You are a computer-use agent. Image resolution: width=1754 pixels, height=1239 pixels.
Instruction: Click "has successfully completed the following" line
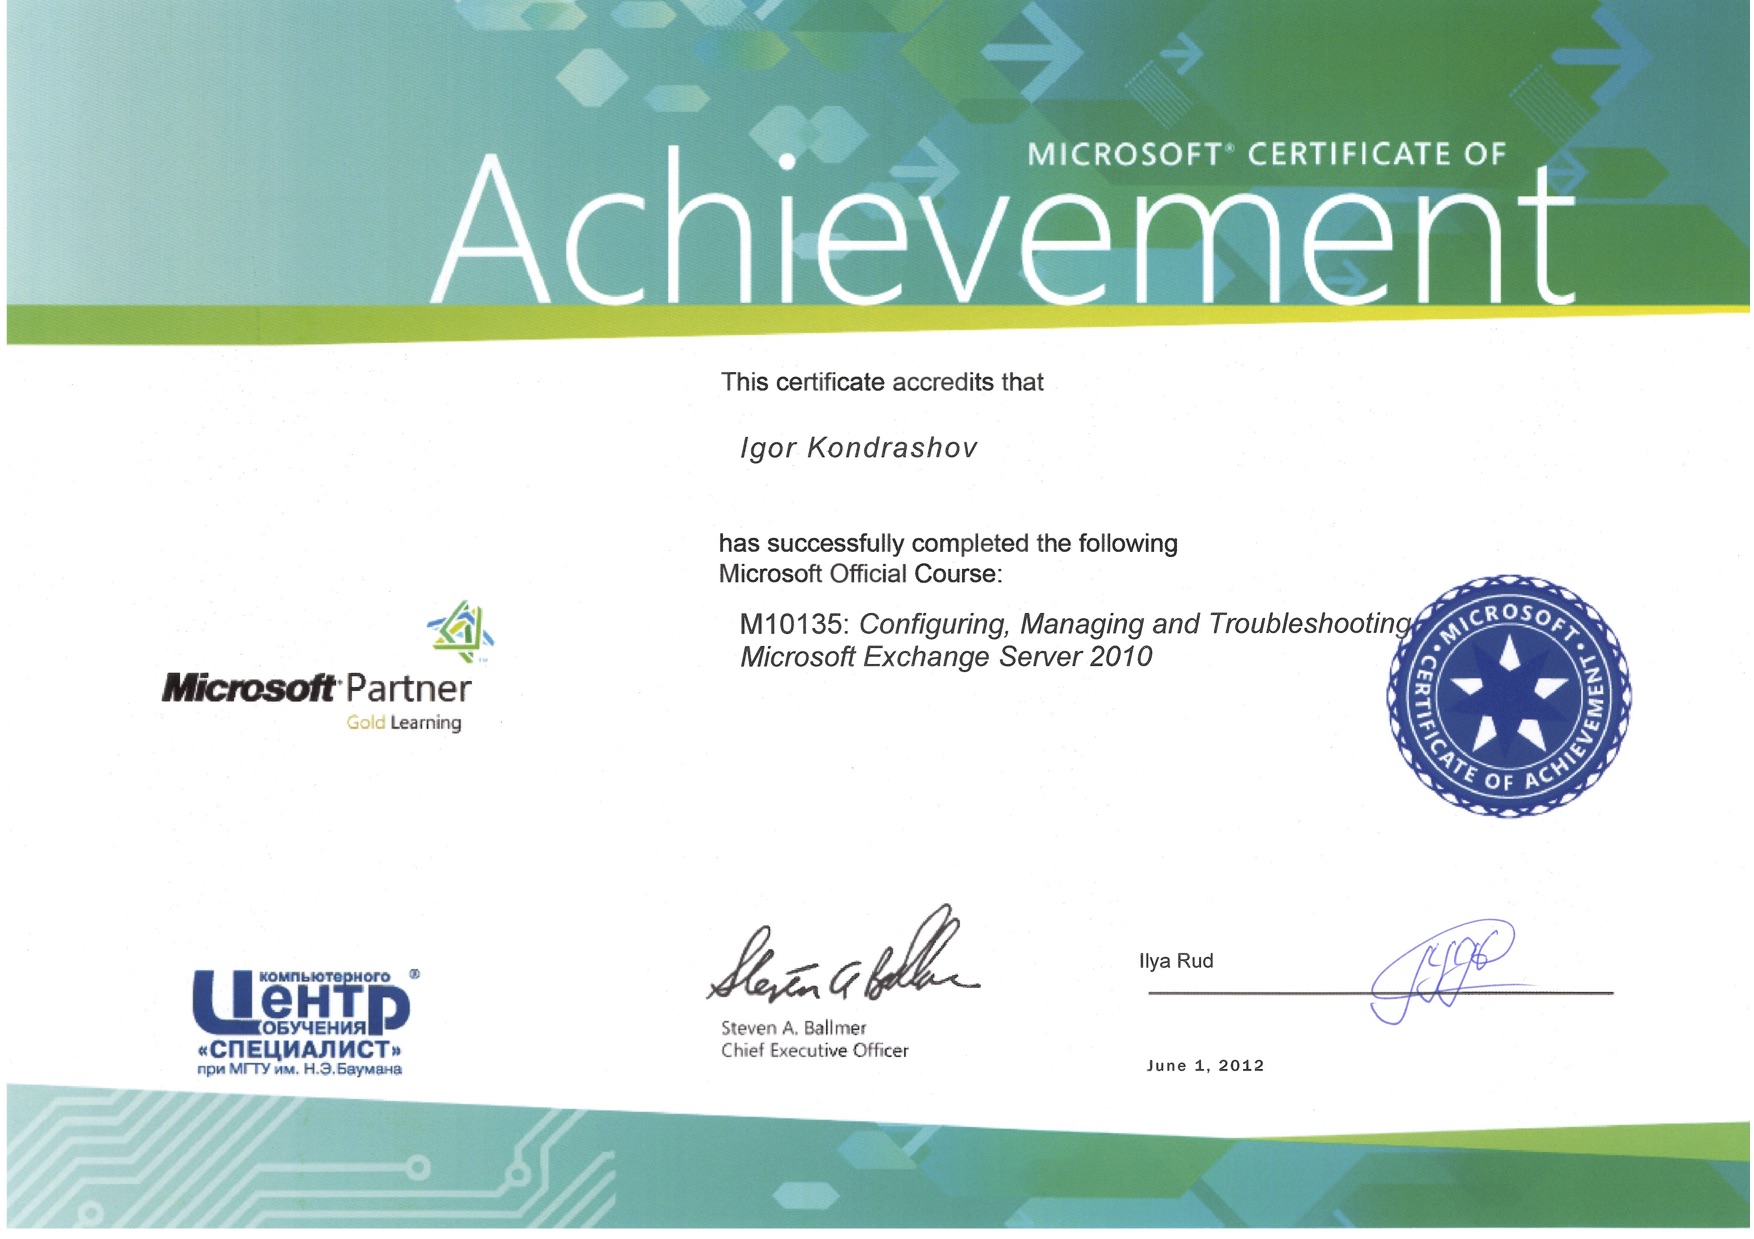(948, 543)
